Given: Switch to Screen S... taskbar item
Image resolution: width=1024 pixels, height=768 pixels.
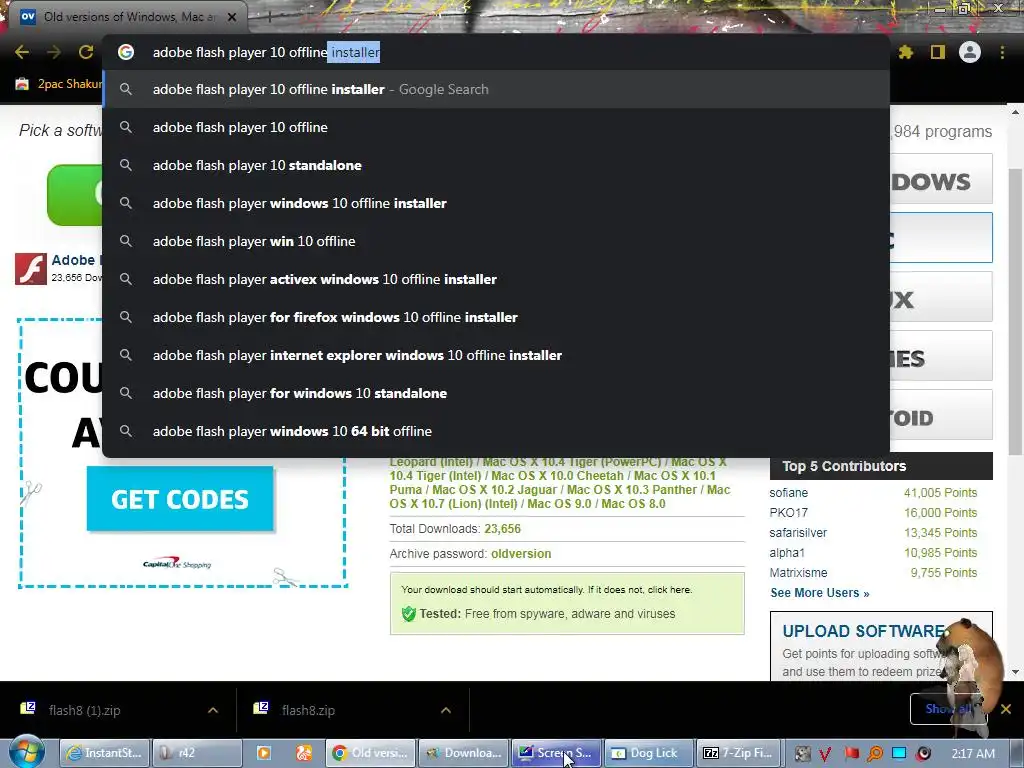Looking at the screenshot, I should [x=556, y=753].
